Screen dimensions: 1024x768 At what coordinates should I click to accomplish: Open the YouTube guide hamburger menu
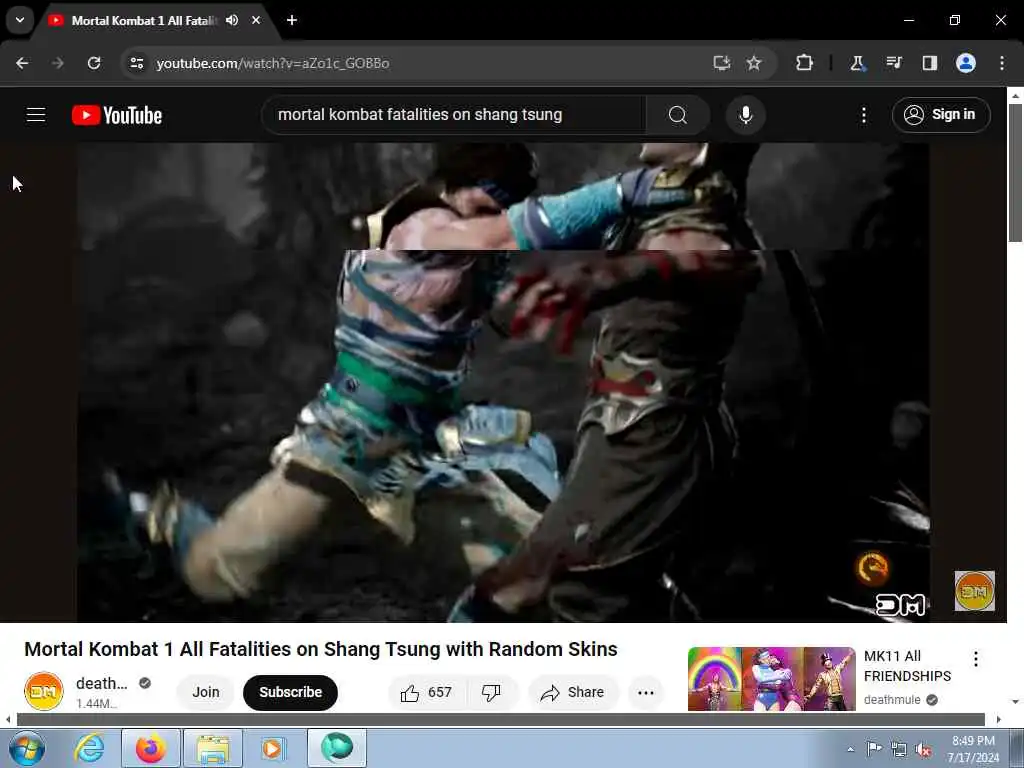tap(36, 115)
